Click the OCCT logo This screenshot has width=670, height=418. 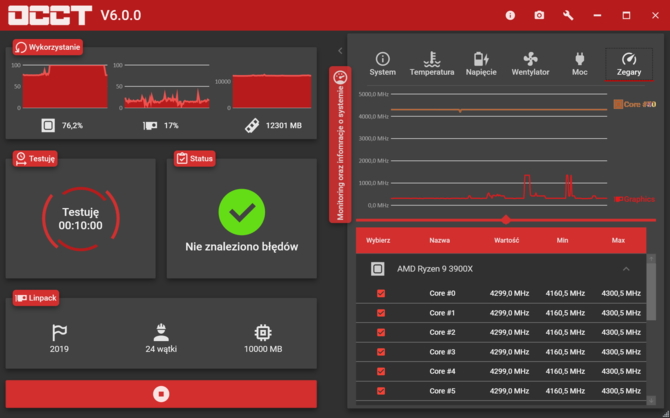pyautogui.click(x=50, y=15)
